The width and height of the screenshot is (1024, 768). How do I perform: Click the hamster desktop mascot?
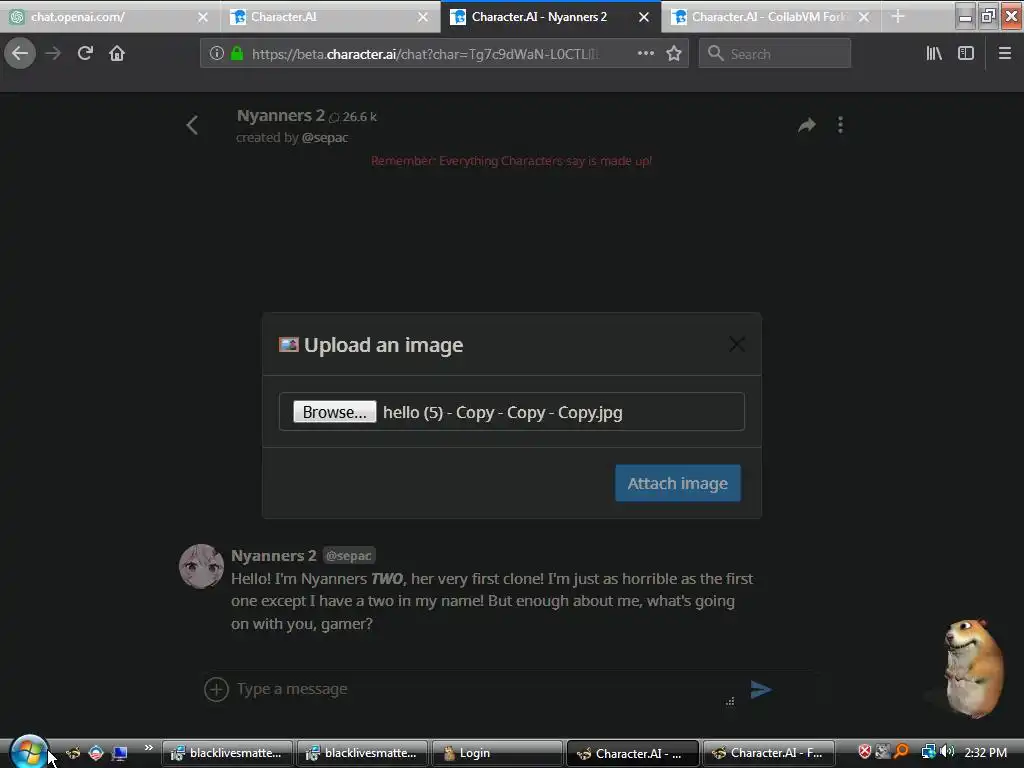click(x=972, y=667)
